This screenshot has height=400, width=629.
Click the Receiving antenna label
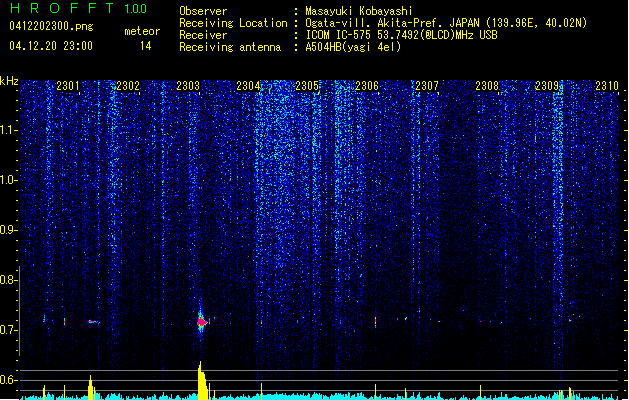pyautogui.click(x=230, y=47)
